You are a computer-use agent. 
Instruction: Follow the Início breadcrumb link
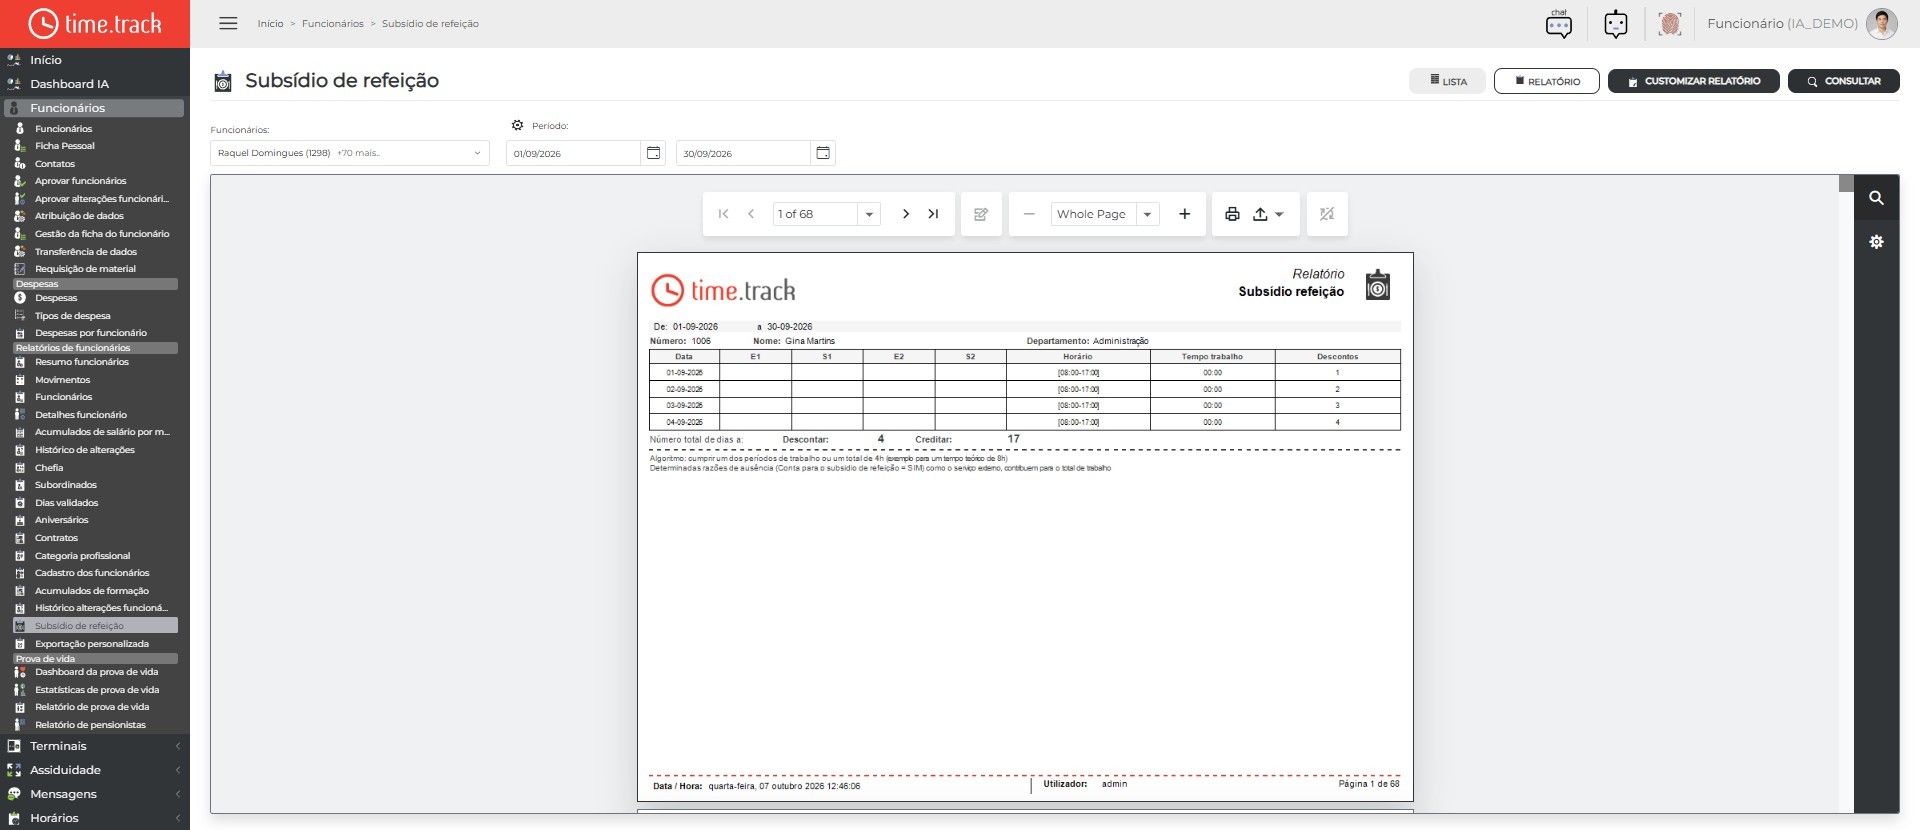pyautogui.click(x=270, y=23)
